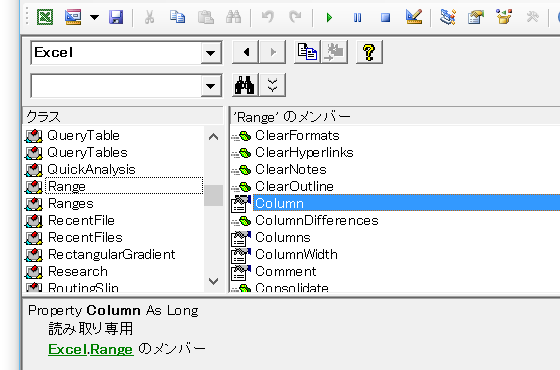
Task: Click the class list scrollbar thumb
Action: (x=213, y=195)
